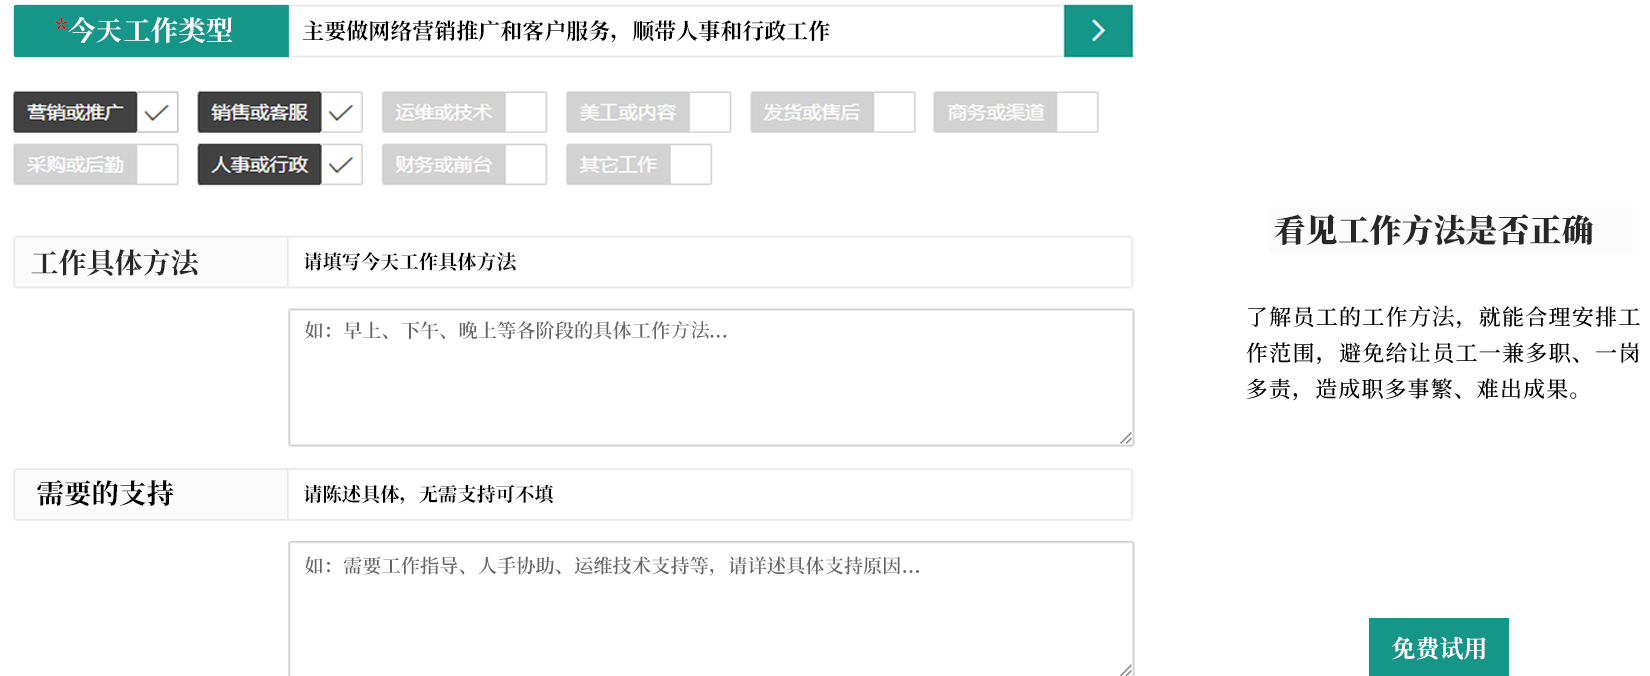Check the 发货或售后 work type
This screenshot has height=676, width=1650.
894,113
